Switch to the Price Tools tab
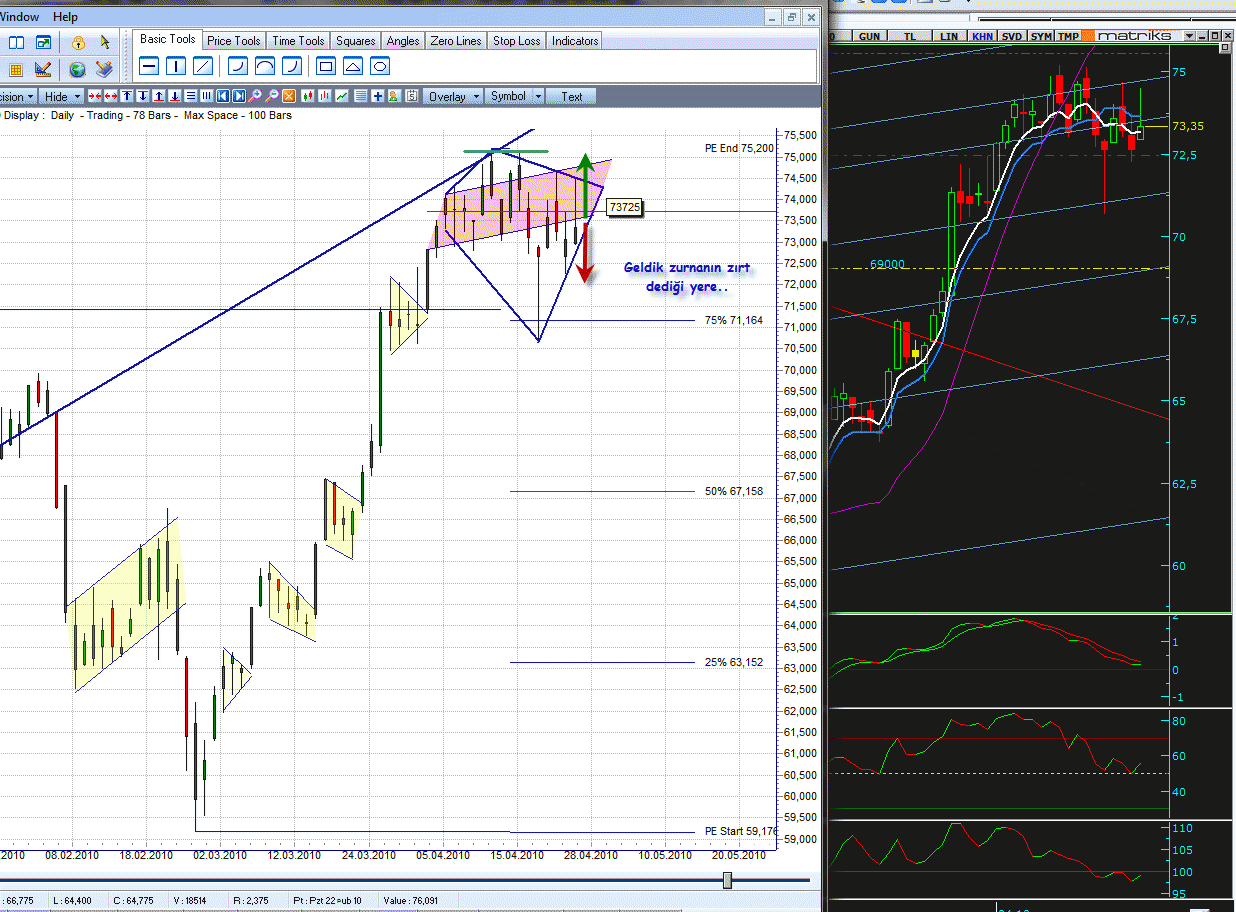 click(233, 41)
